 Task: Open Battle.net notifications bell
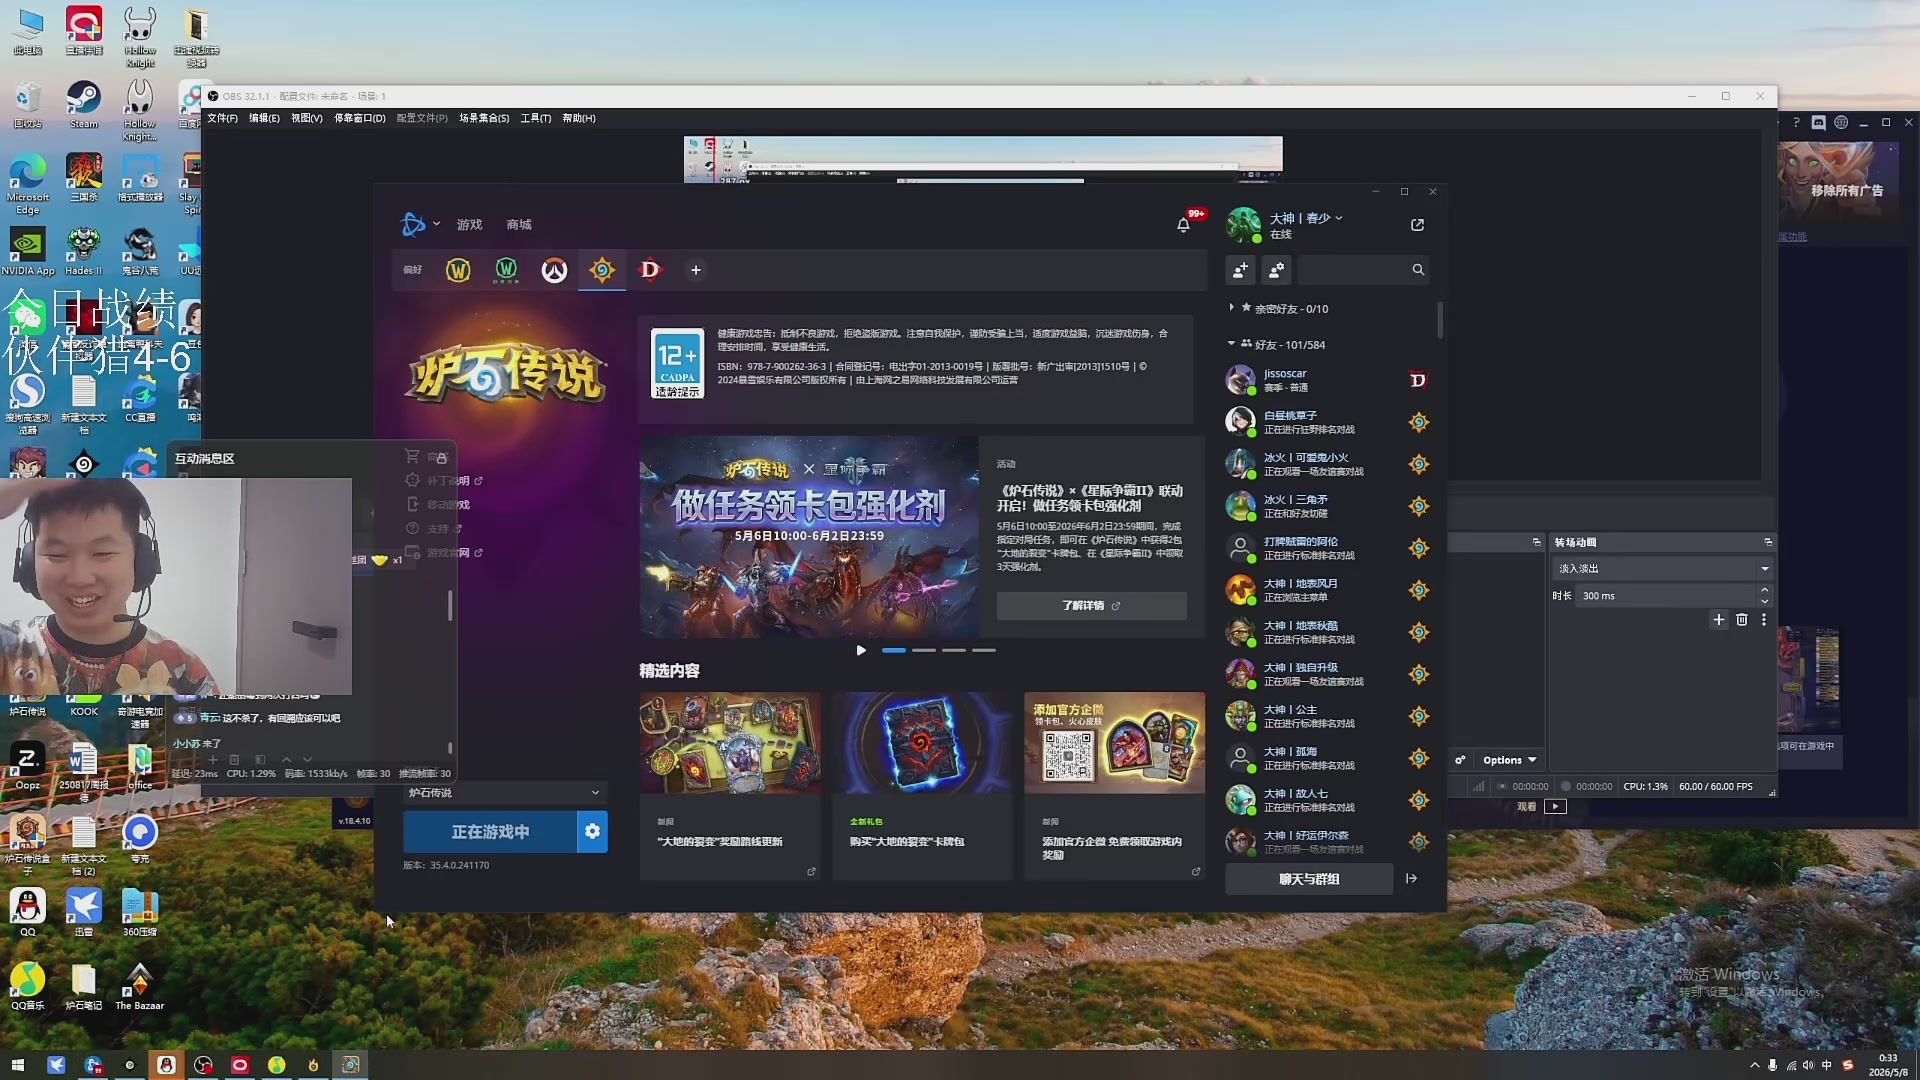tap(1184, 225)
